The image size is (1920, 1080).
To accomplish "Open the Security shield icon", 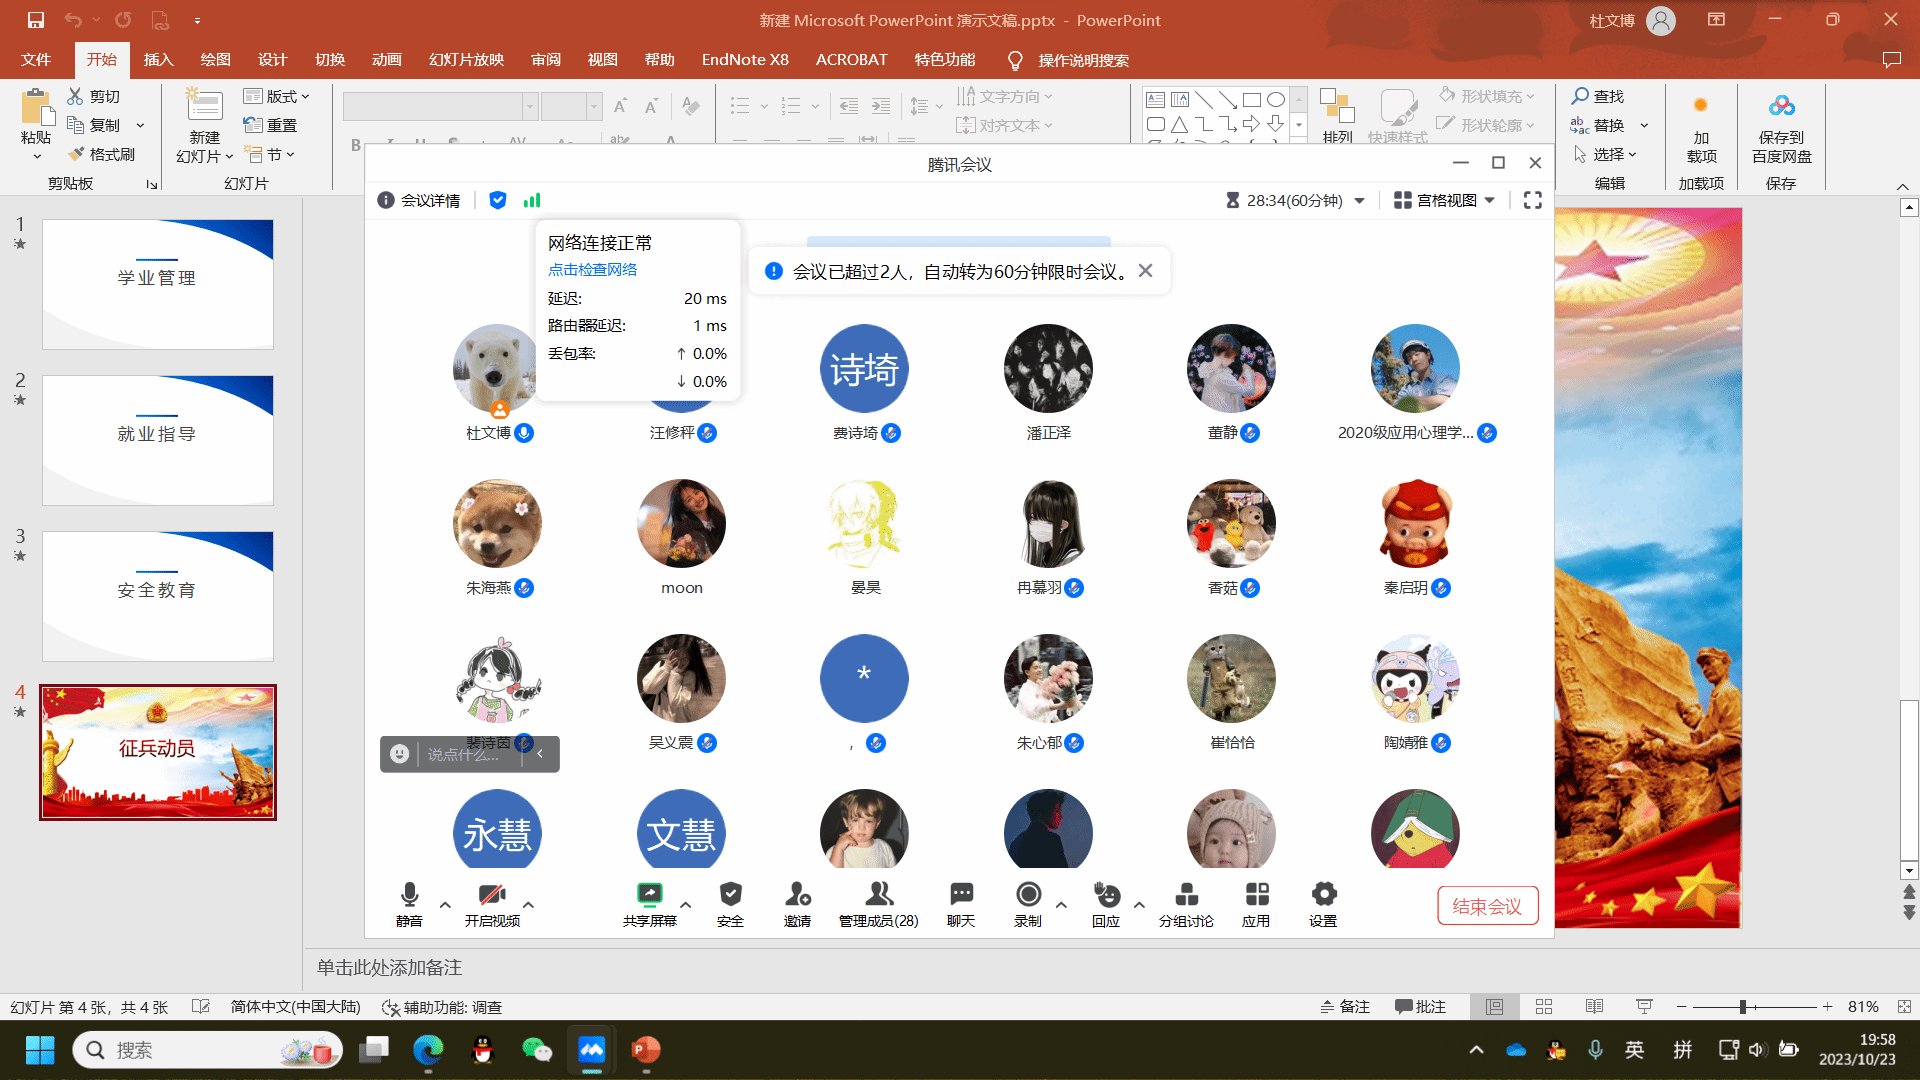I will coord(730,895).
